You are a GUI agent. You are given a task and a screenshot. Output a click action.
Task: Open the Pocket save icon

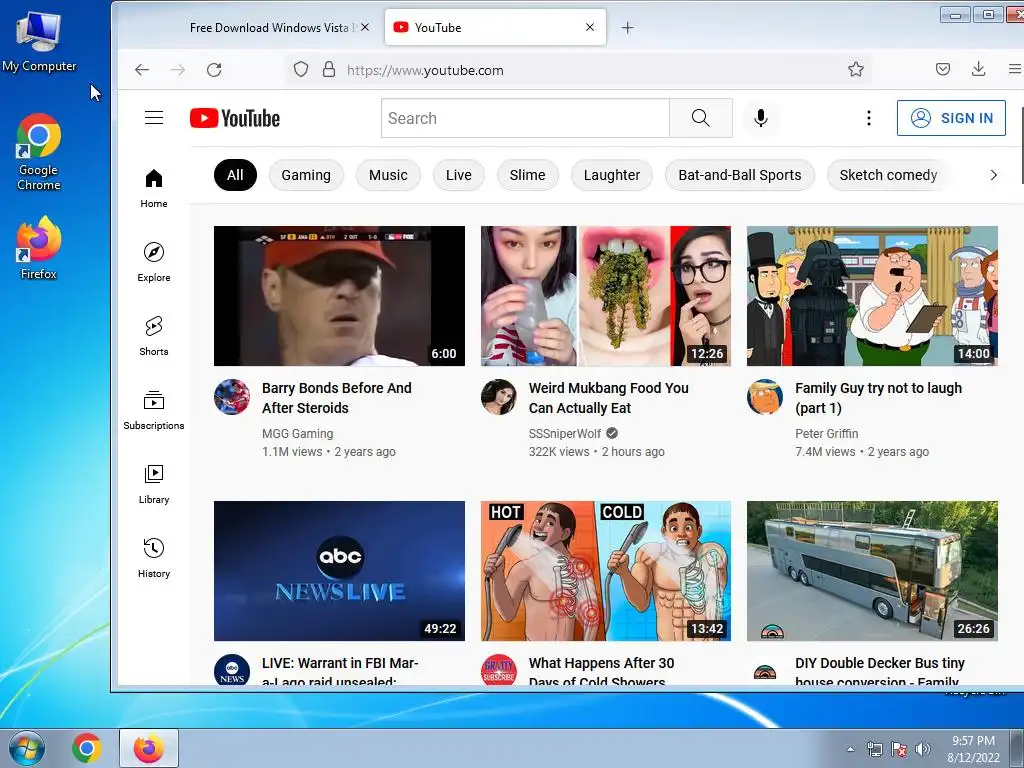click(x=942, y=69)
